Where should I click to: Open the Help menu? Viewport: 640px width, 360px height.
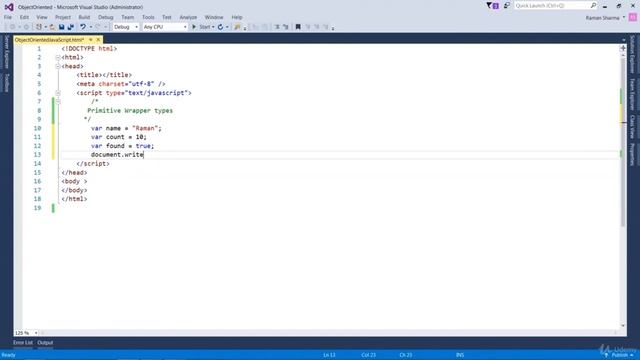click(237, 17)
